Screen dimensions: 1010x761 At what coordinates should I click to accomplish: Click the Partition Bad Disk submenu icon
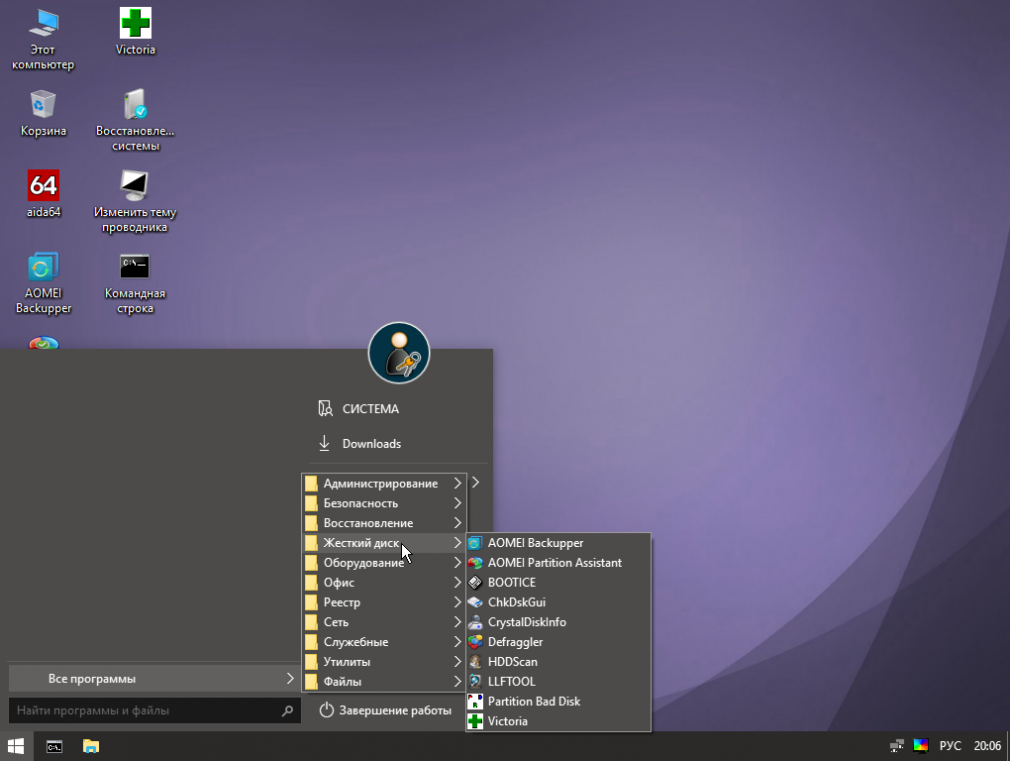pos(475,702)
